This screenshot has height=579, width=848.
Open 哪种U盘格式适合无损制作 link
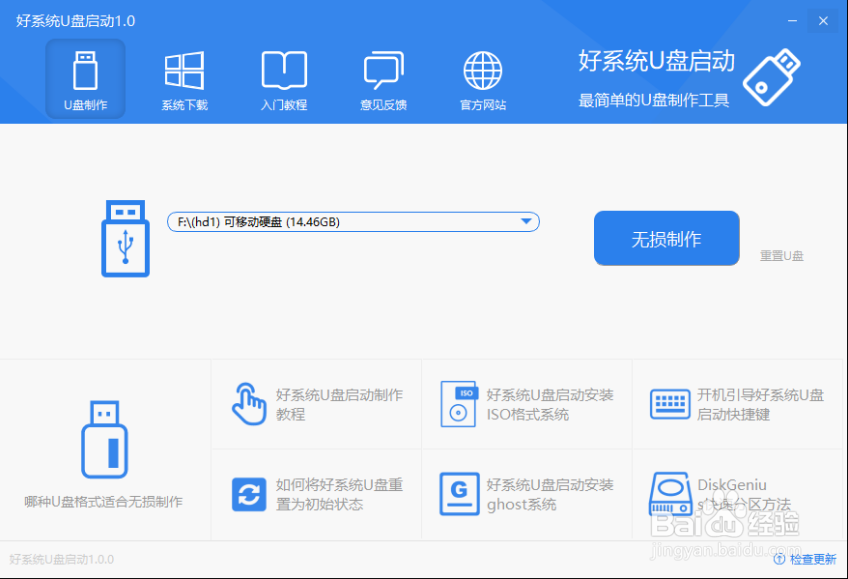[x=103, y=502]
